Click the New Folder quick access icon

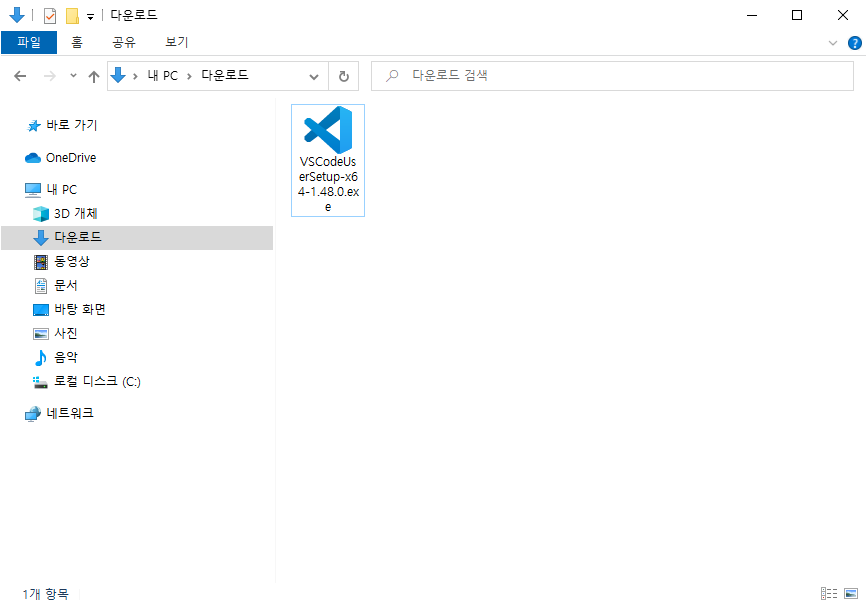pyautogui.click(x=72, y=15)
